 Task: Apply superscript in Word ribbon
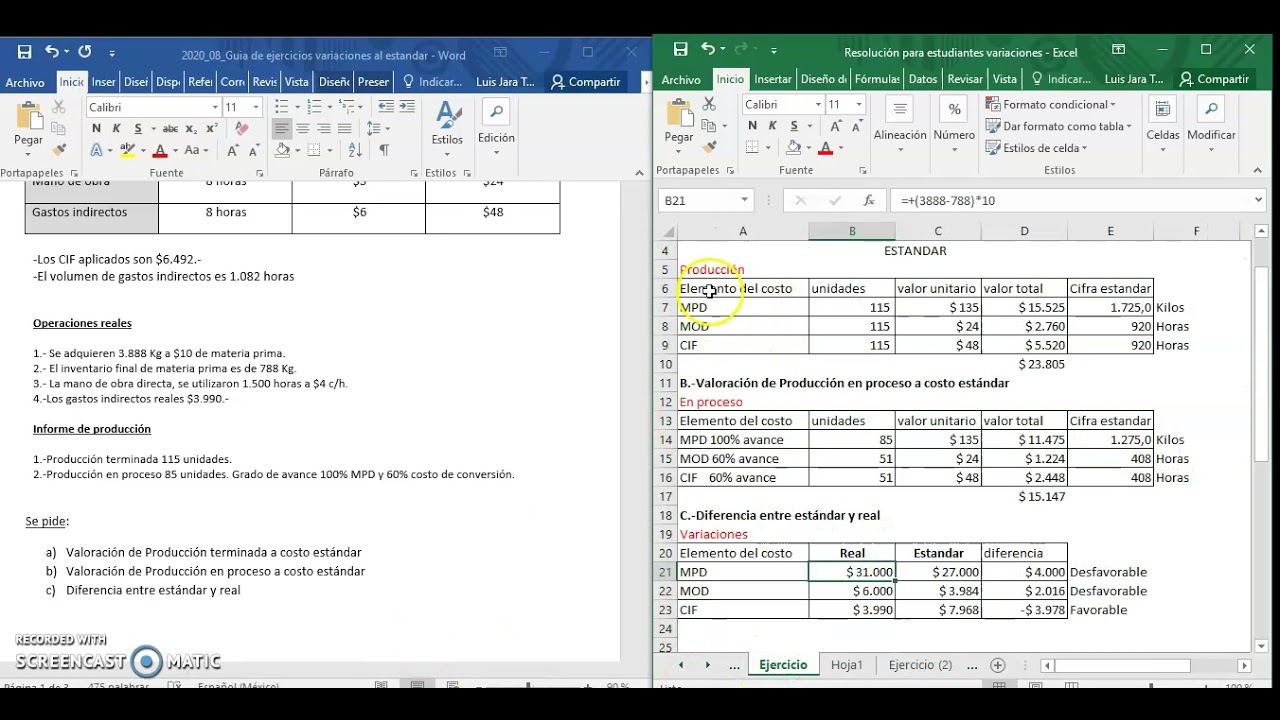click(x=213, y=128)
